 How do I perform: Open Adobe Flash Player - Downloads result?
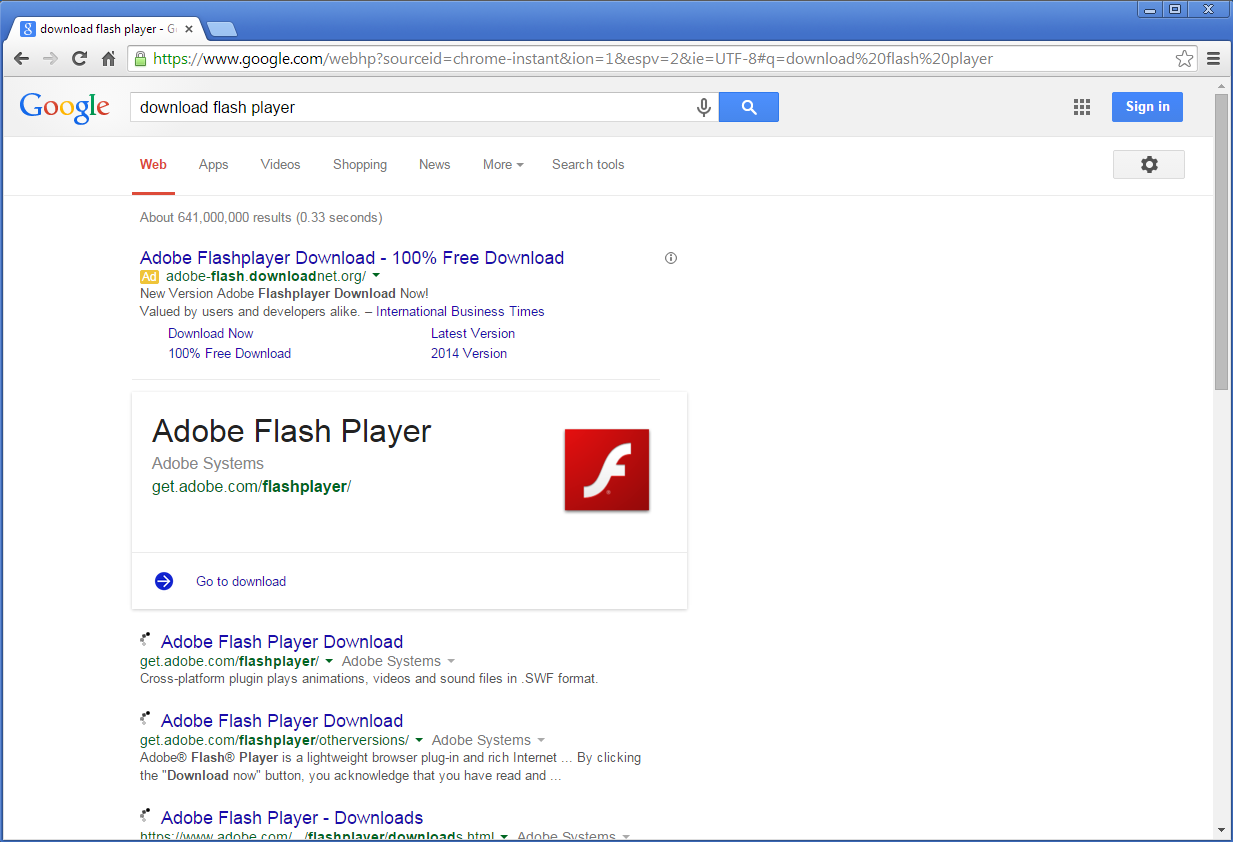[x=292, y=818]
